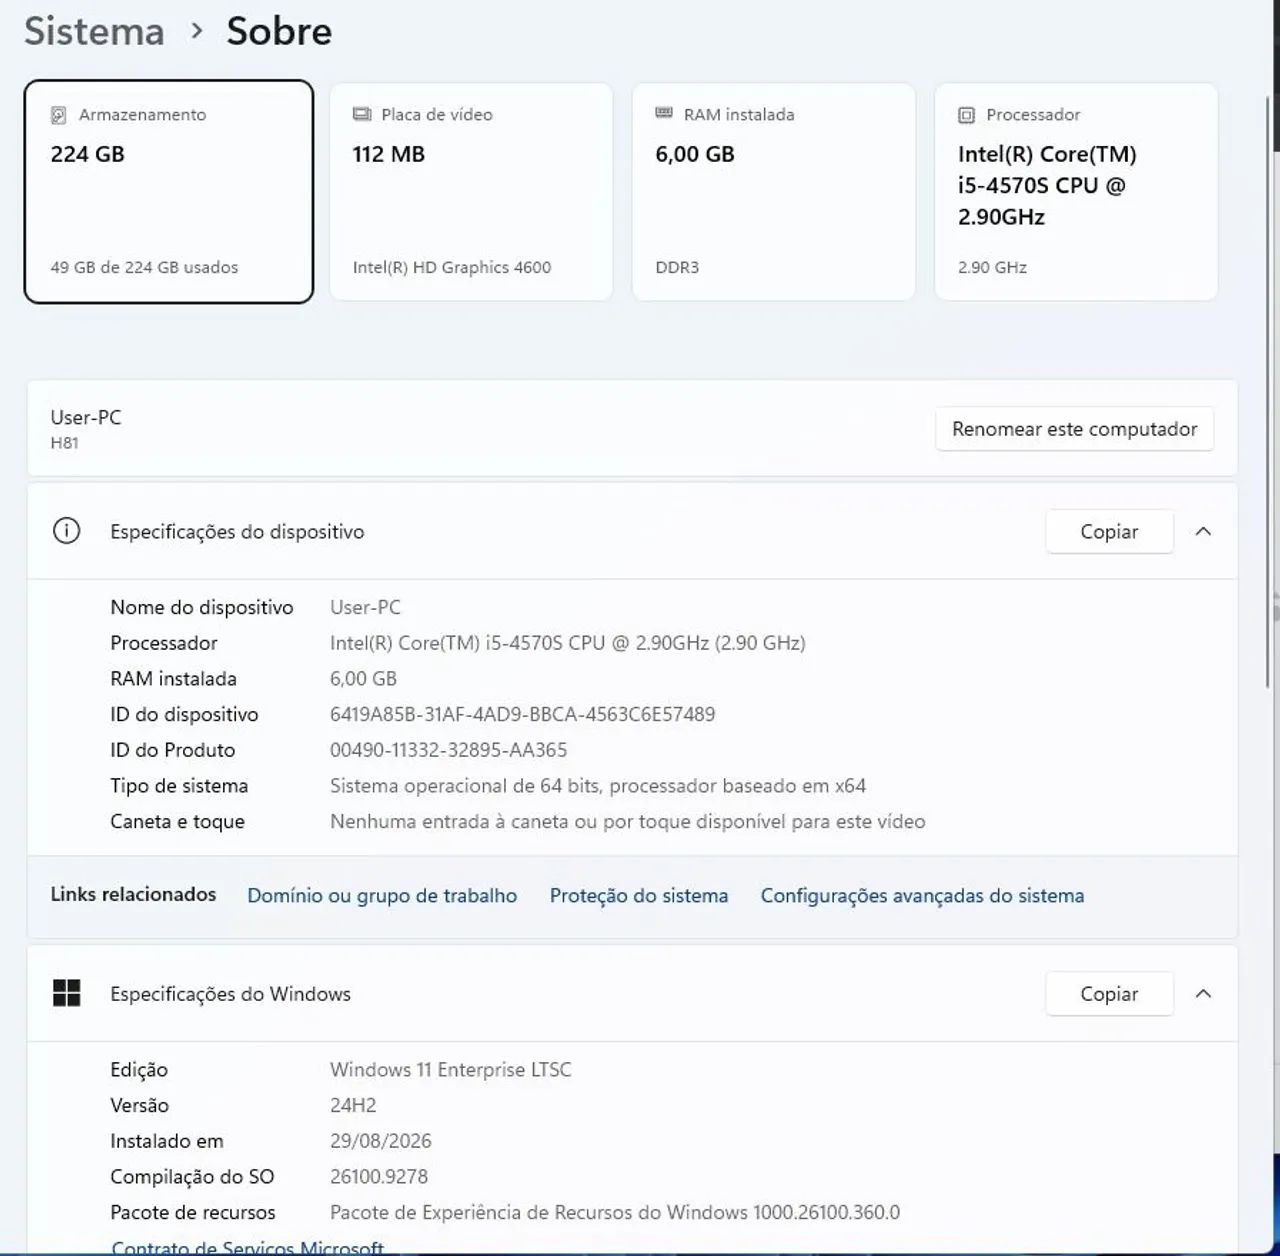Select the edition text Windows 11 Enterprise LTSC
This screenshot has height=1256, width=1280.
pos(451,1070)
